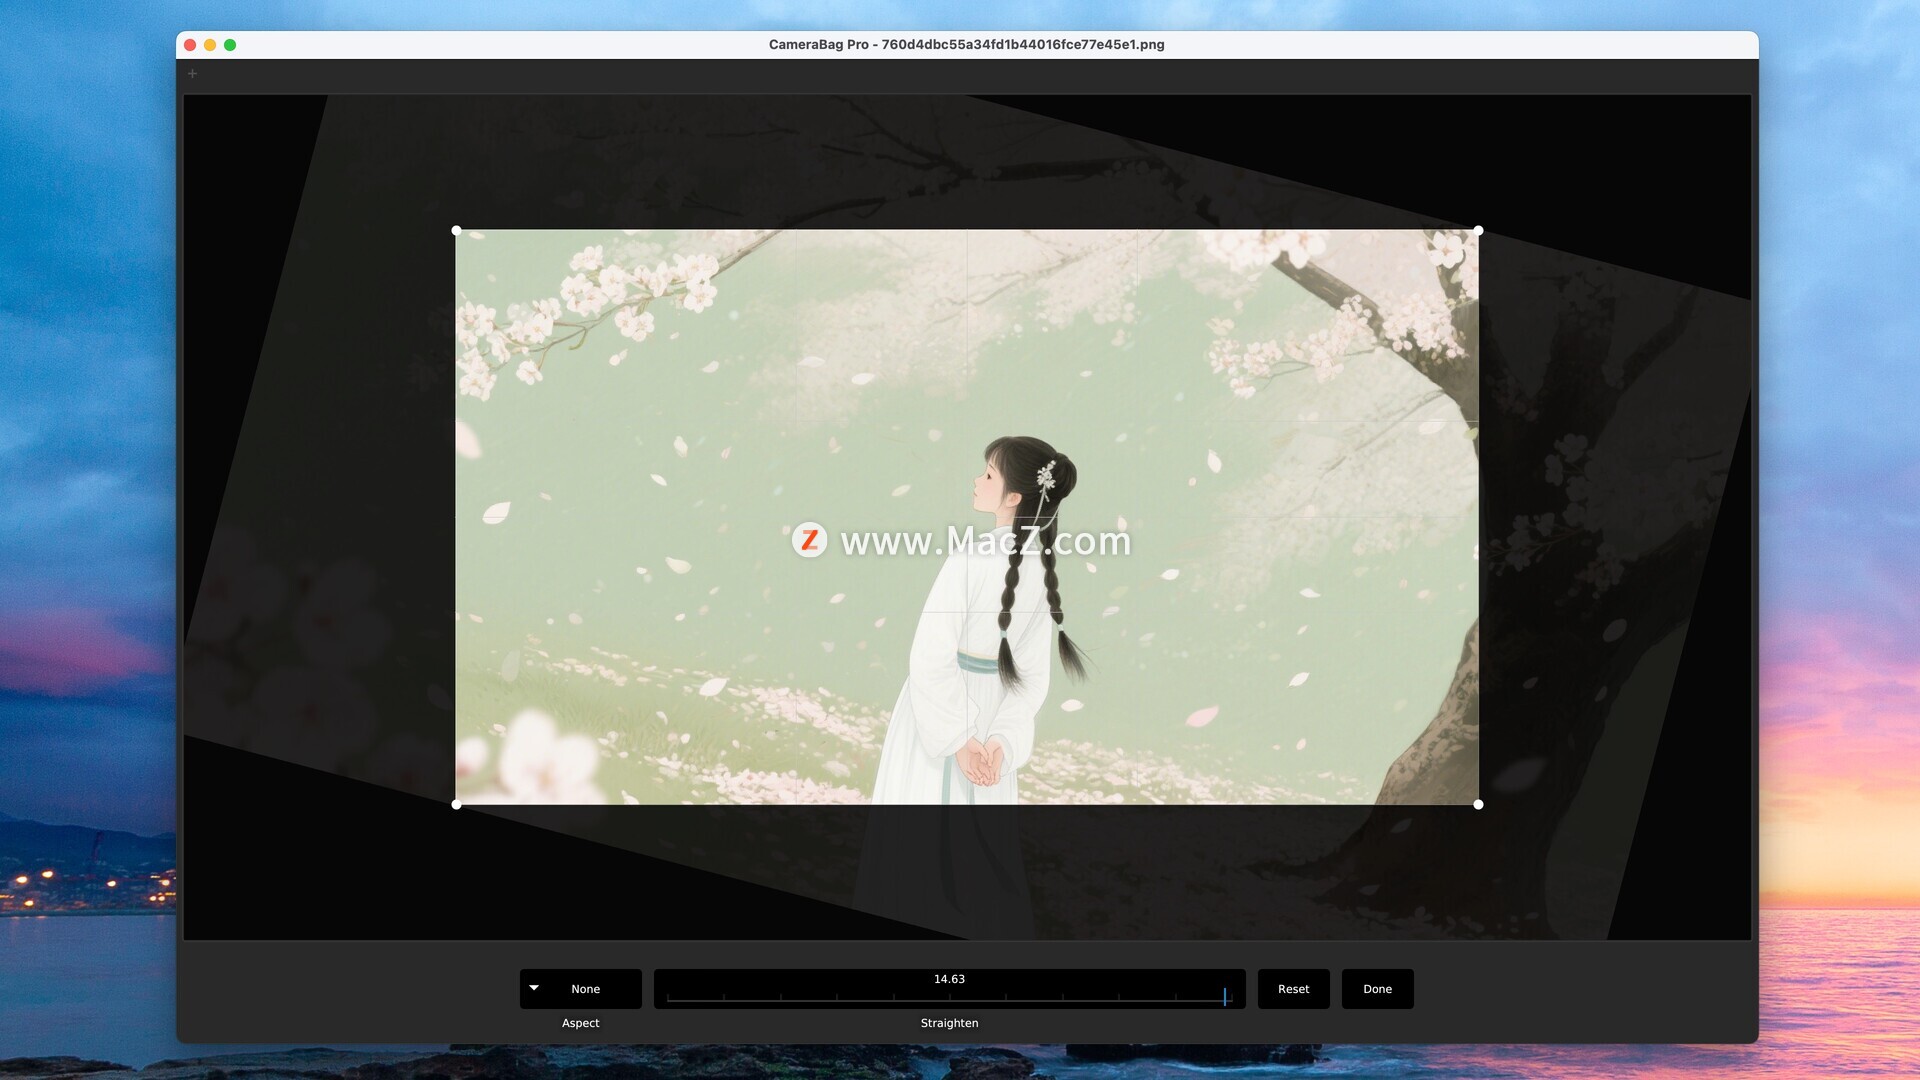This screenshot has width=1920, height=1080.
Task: Click the top-right crop corner handle
Action: pyautogui.click(x=1478, y=231)
